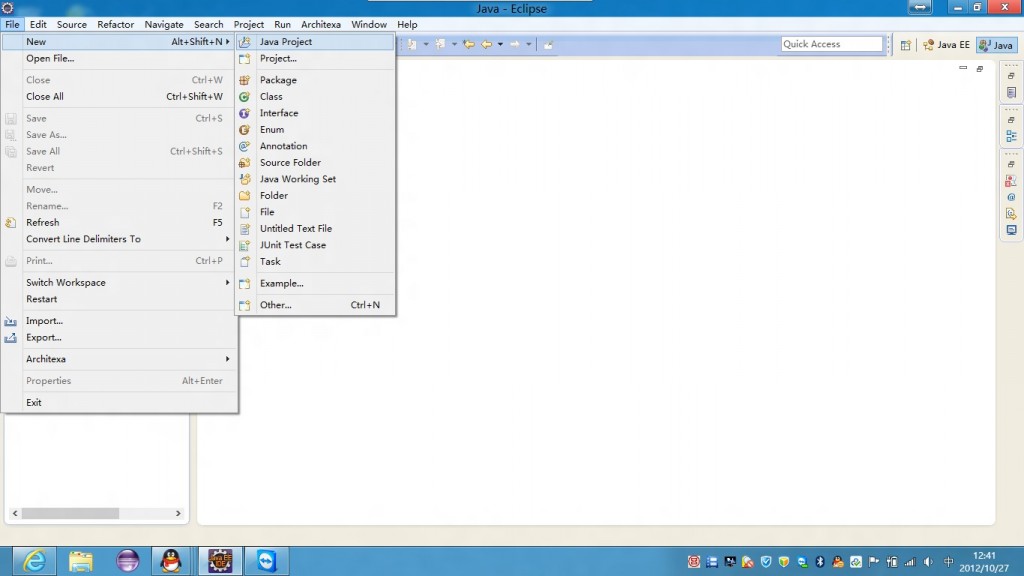
Task: Click the left panel horizontal scrollbar thumb
Action: [70, 513]
